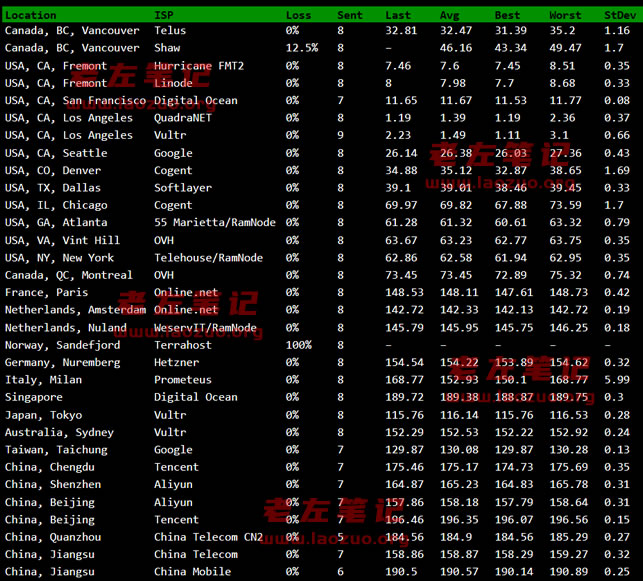The width and height of the screenshot is (643, 581).
Task: Select the Loss column header
Action: pos(298,15)
